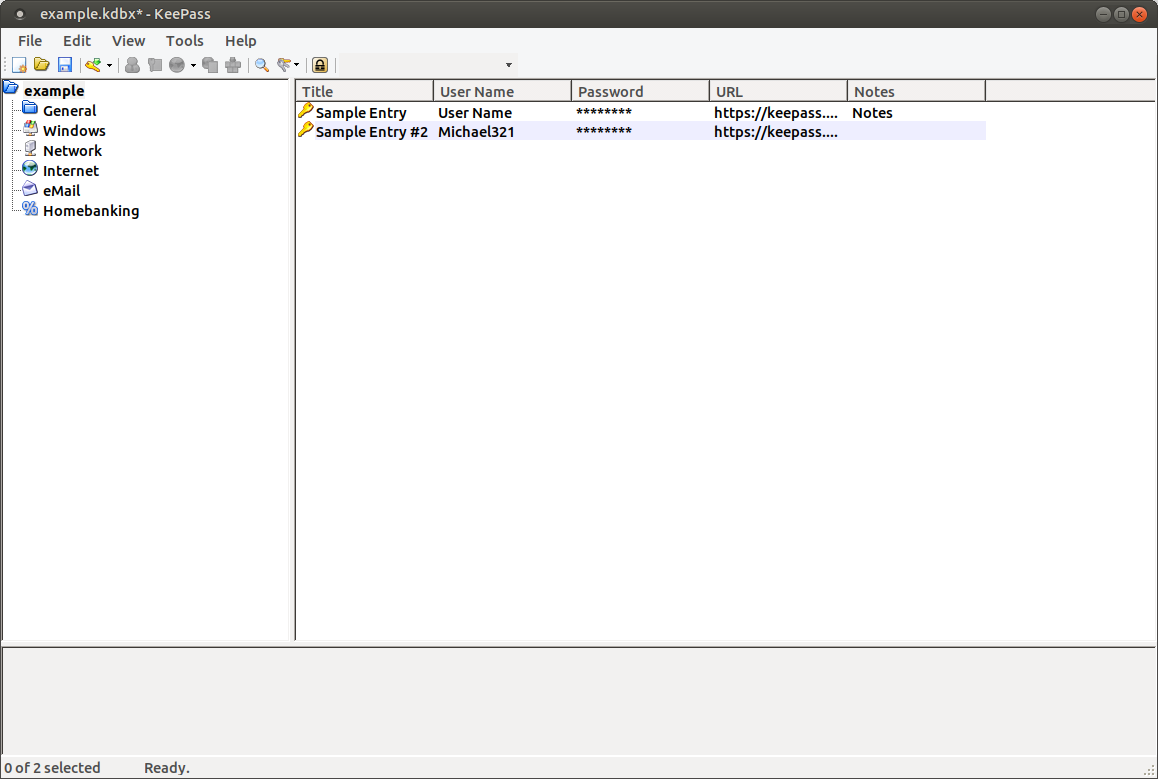Screen dimensions: 1158x779
Task: Click the "User Name" cell of Sample Entry
Action: coord(475,113)
